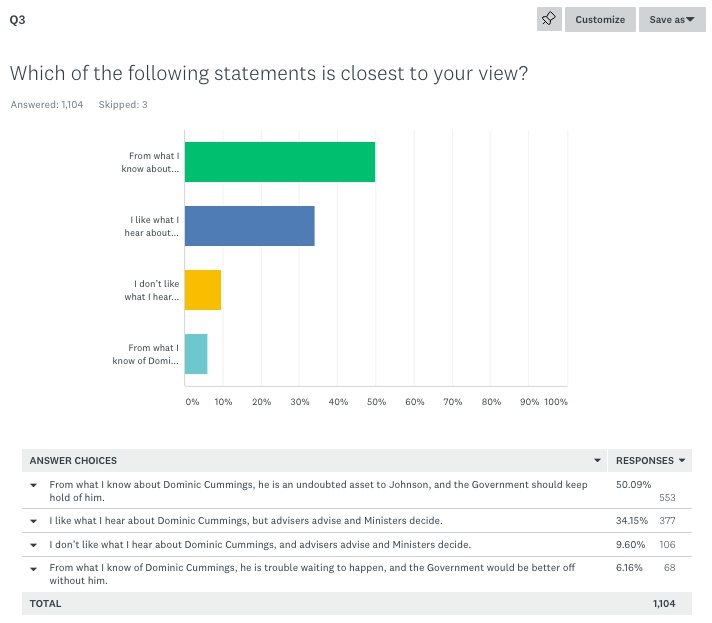
Task: Click the green bar in the chart
Action: pos(280,162)
